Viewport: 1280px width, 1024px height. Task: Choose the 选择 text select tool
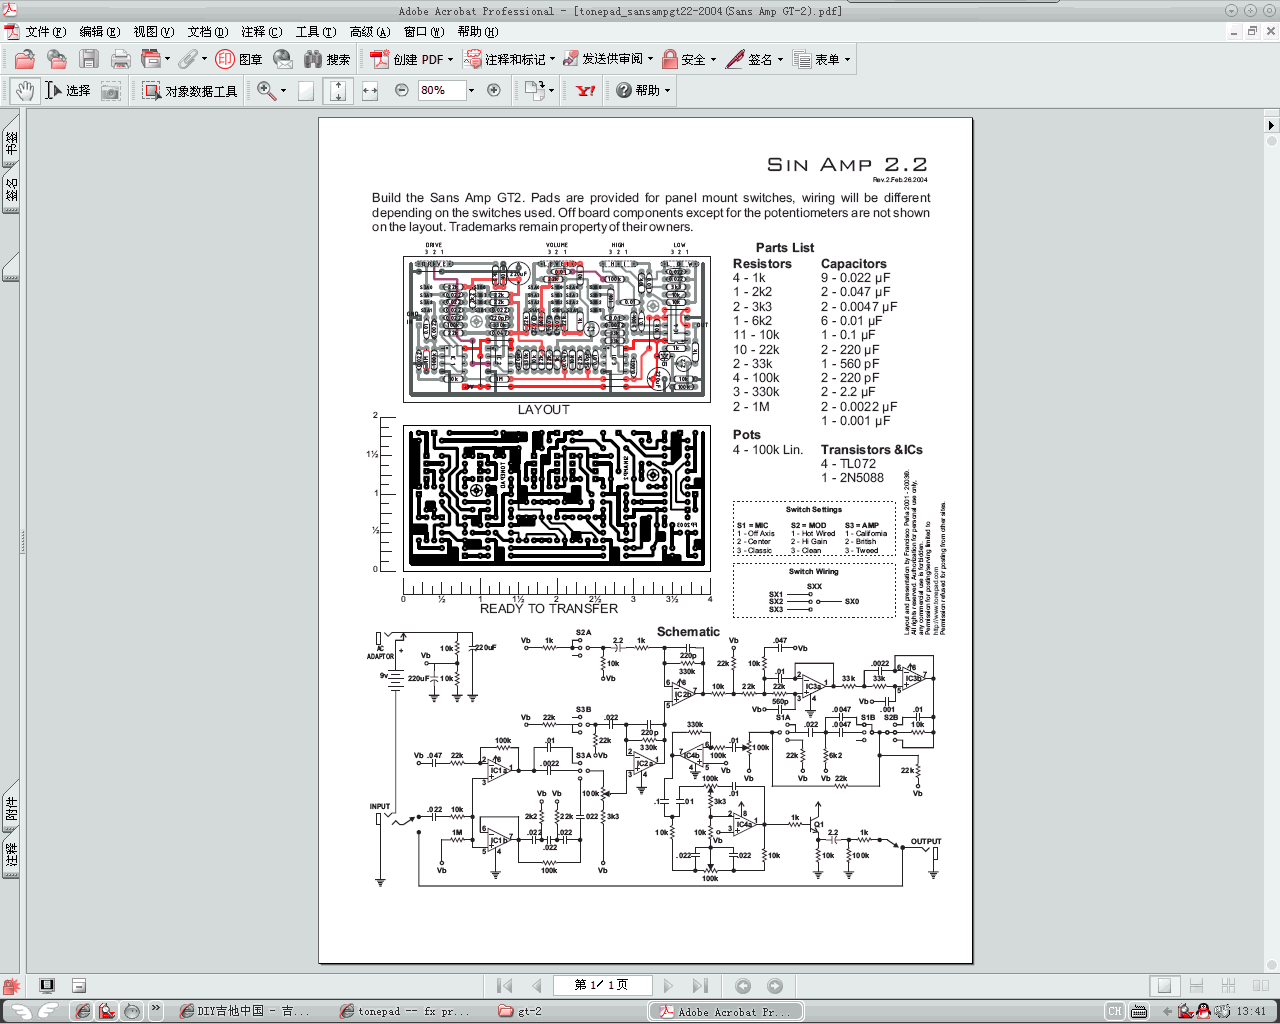tap(67, 91)
